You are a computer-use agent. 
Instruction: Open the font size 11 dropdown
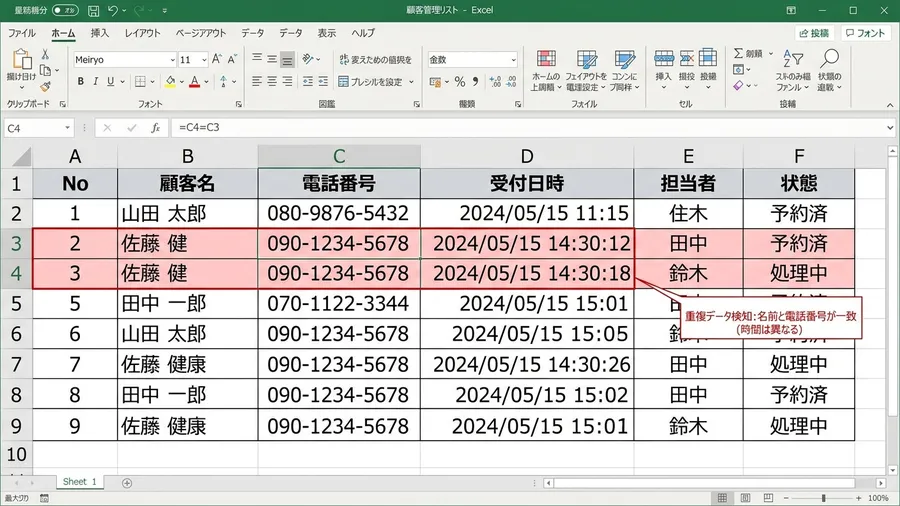pos(204,60)
